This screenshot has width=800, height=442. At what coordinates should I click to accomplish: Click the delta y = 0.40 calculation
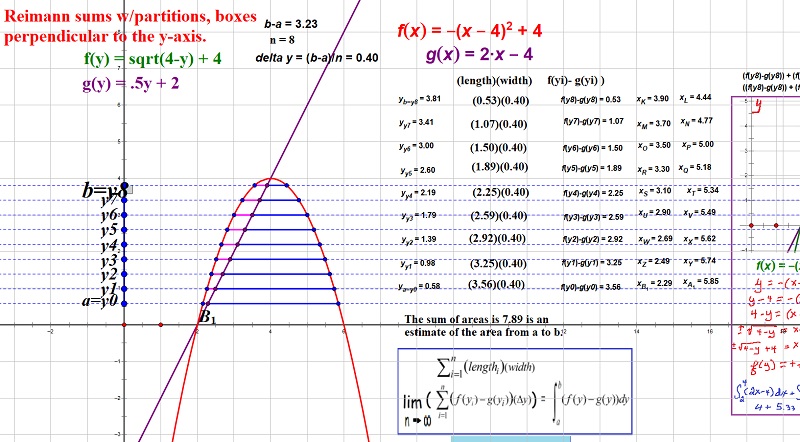(x=317, y=58)
